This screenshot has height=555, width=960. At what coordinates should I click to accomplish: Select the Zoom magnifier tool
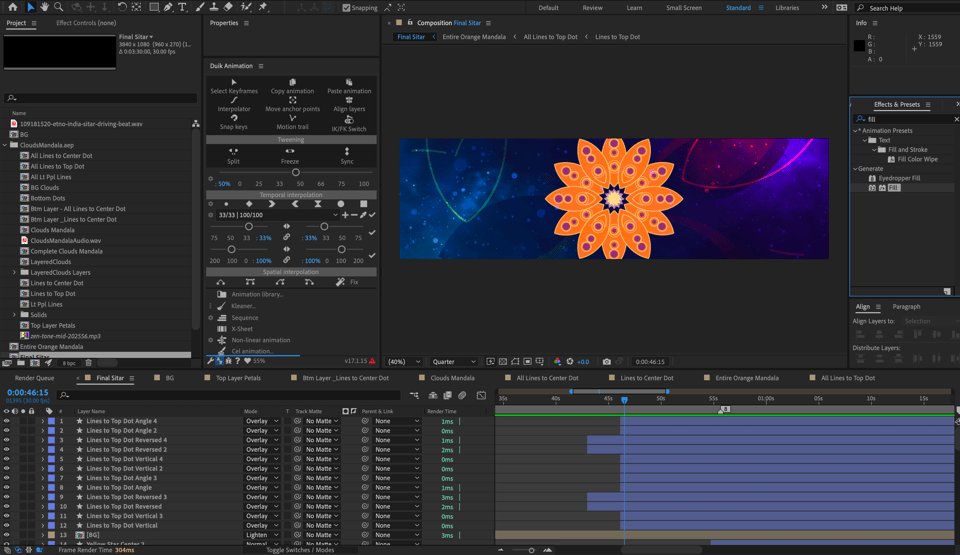point(58,7)
